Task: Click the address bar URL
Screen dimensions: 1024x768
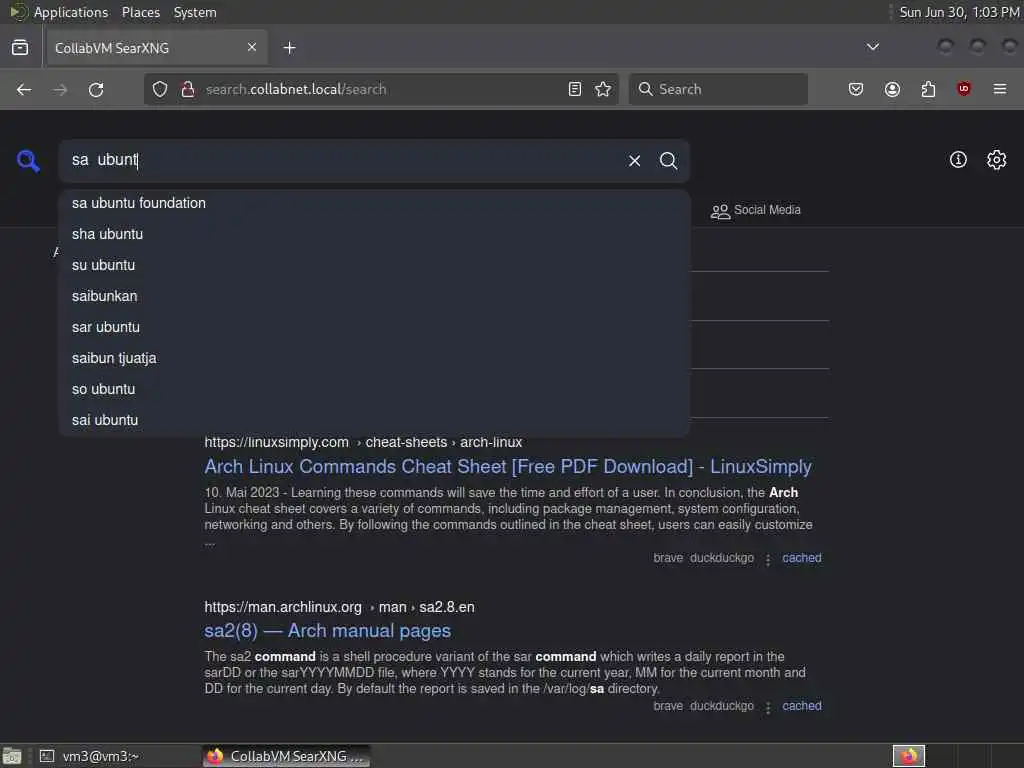Action: [296, 89]
